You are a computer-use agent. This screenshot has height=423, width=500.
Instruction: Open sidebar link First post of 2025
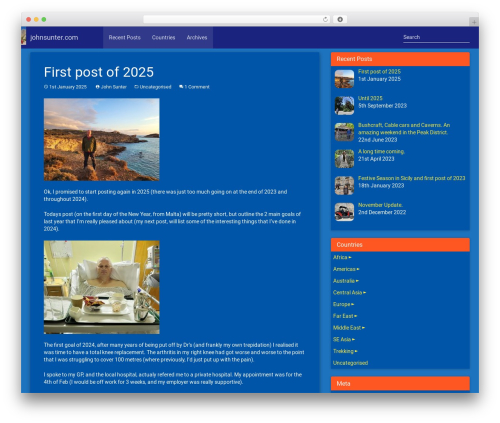[x=379, y=72]
